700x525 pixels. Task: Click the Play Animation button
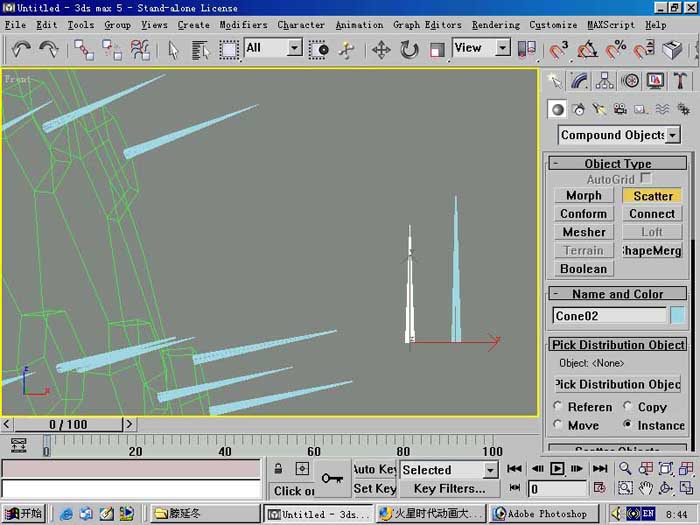(x=557, y=468)
